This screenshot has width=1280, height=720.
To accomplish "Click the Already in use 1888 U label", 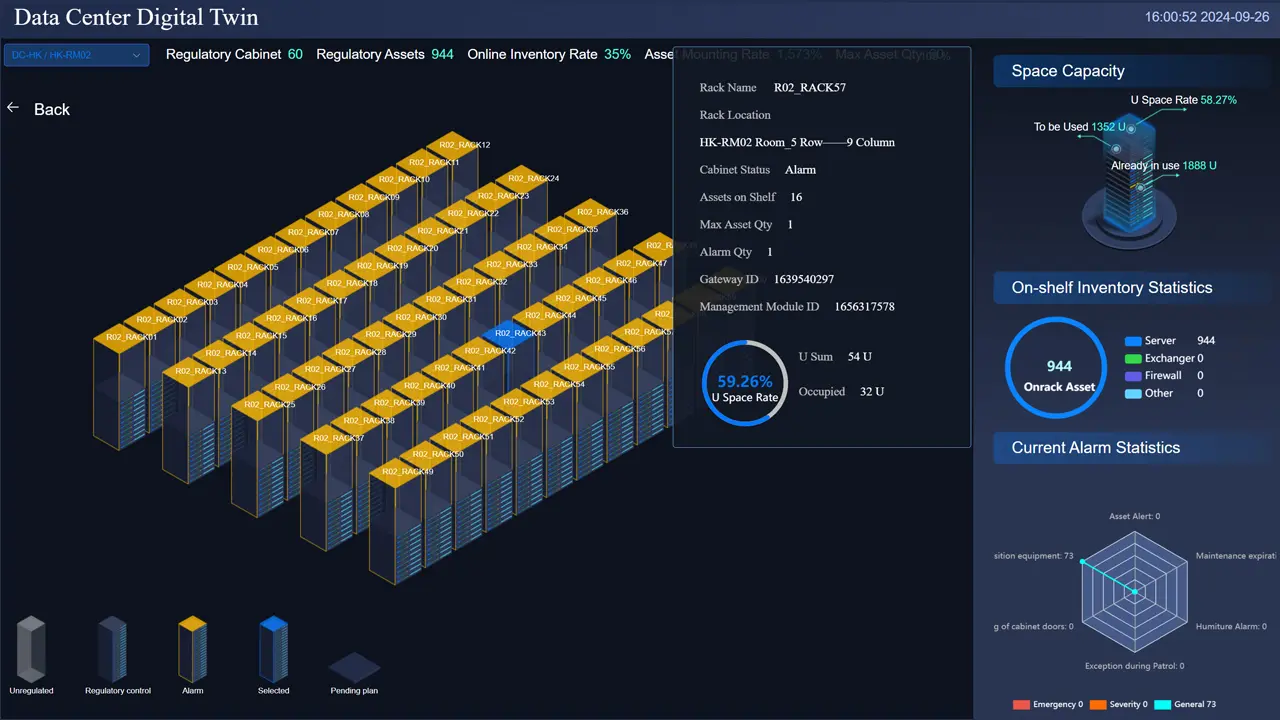I will [1164, 166].
